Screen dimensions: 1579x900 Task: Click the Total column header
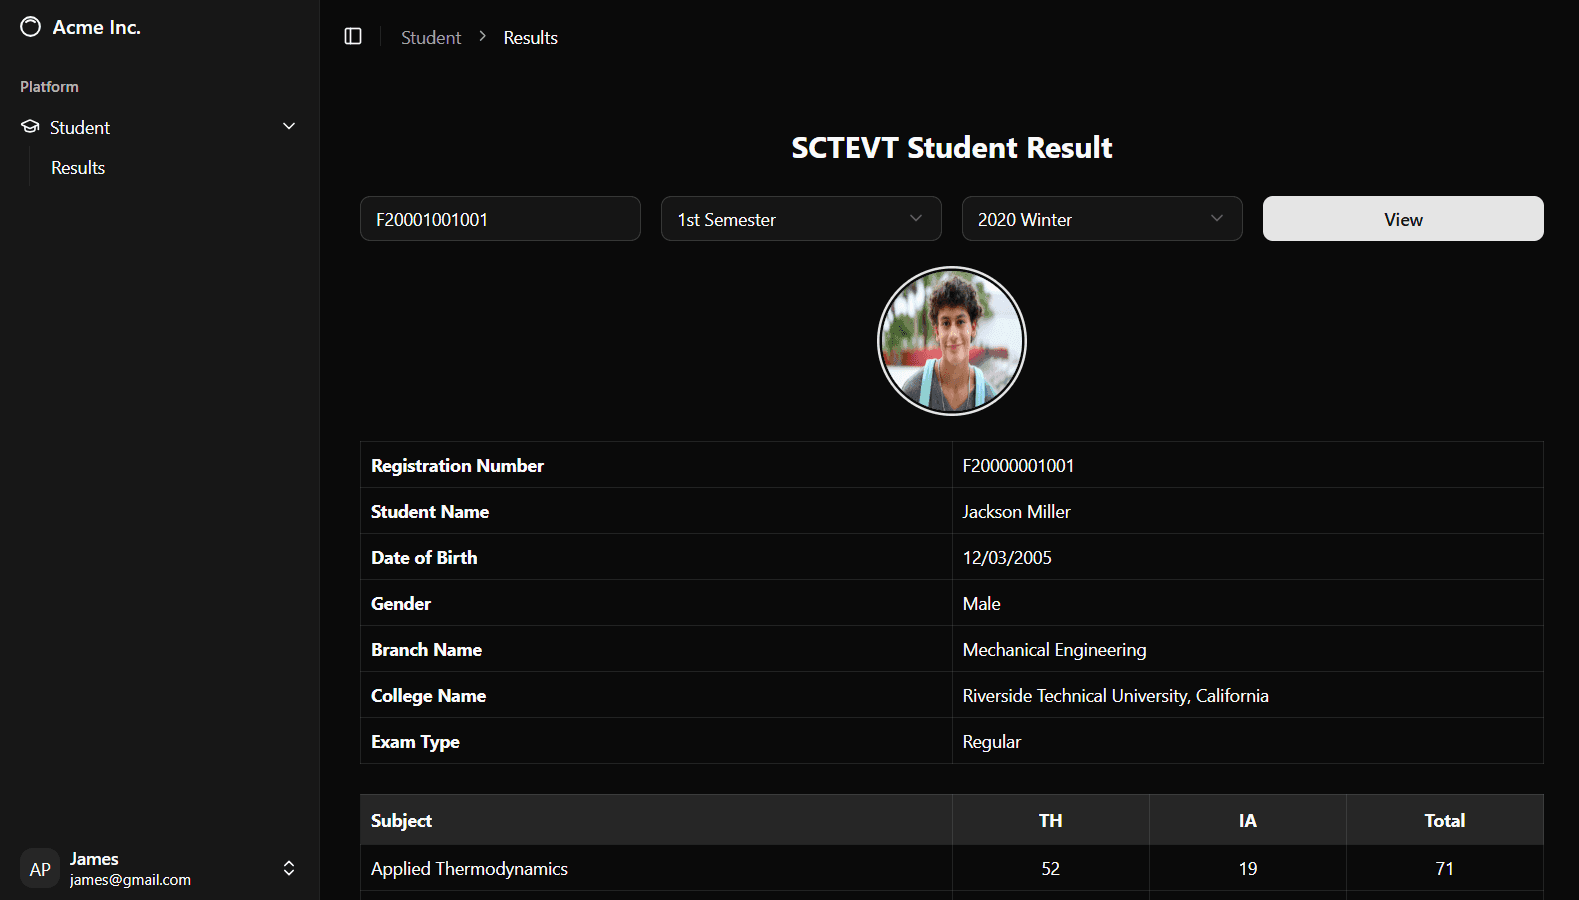pyautogui.click(x=1444, y=820)
